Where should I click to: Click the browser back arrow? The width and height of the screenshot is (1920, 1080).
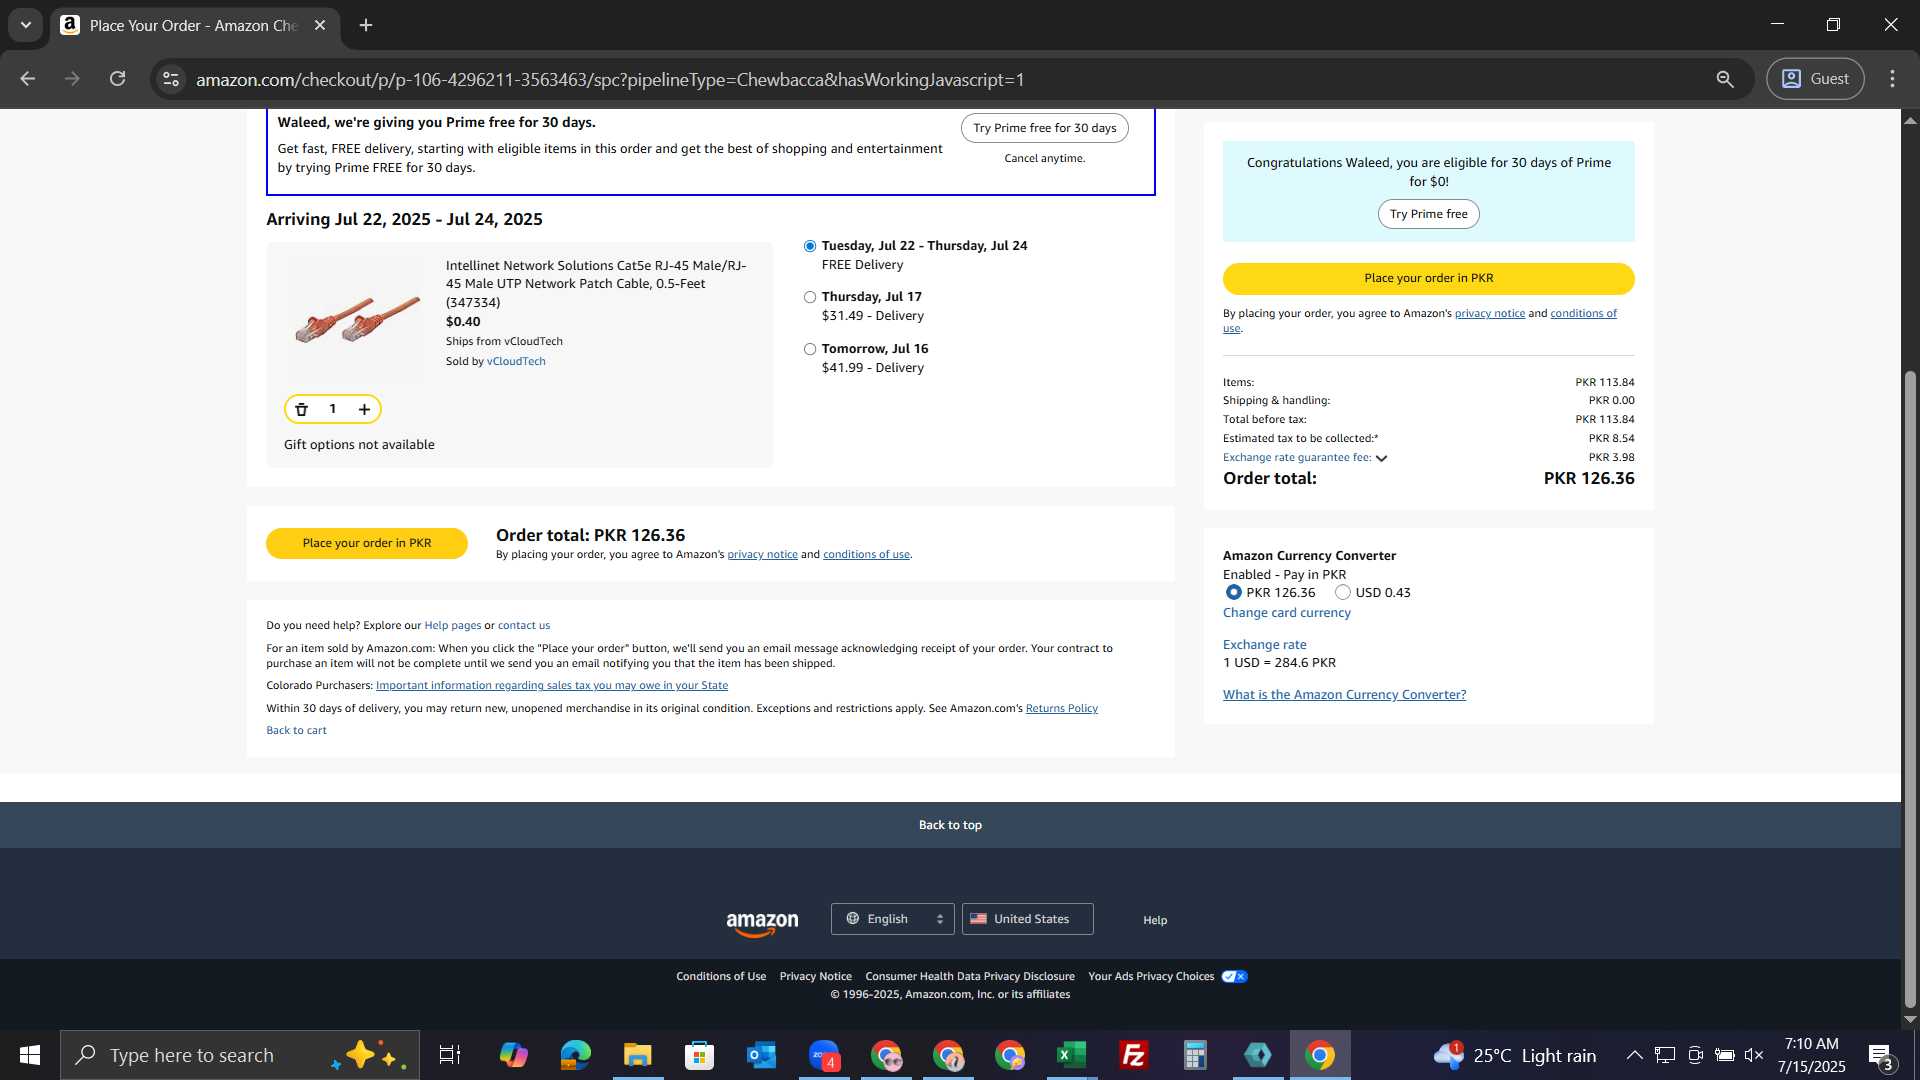click(x=27, y=79)
